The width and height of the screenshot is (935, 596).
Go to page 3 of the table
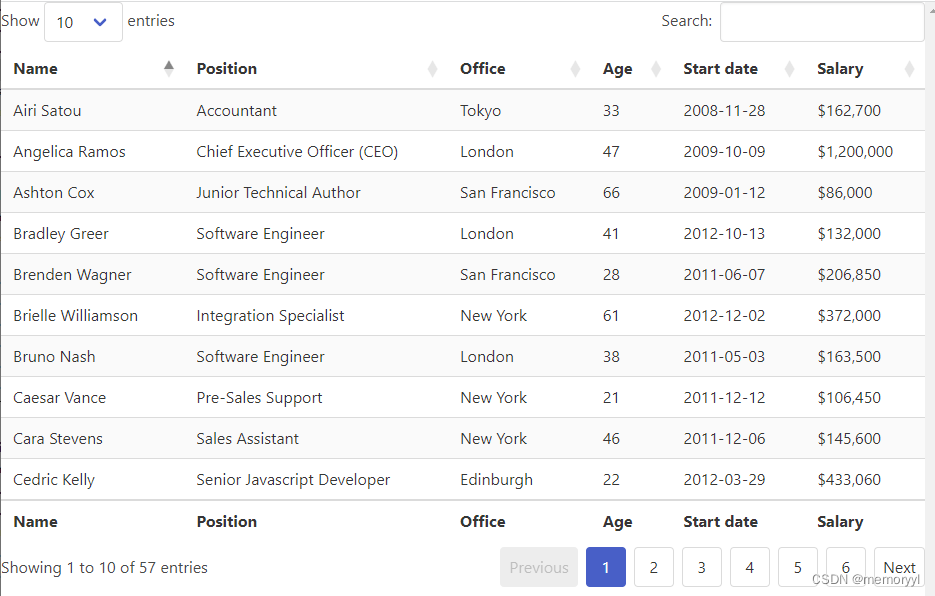click(x=702, y=567)
